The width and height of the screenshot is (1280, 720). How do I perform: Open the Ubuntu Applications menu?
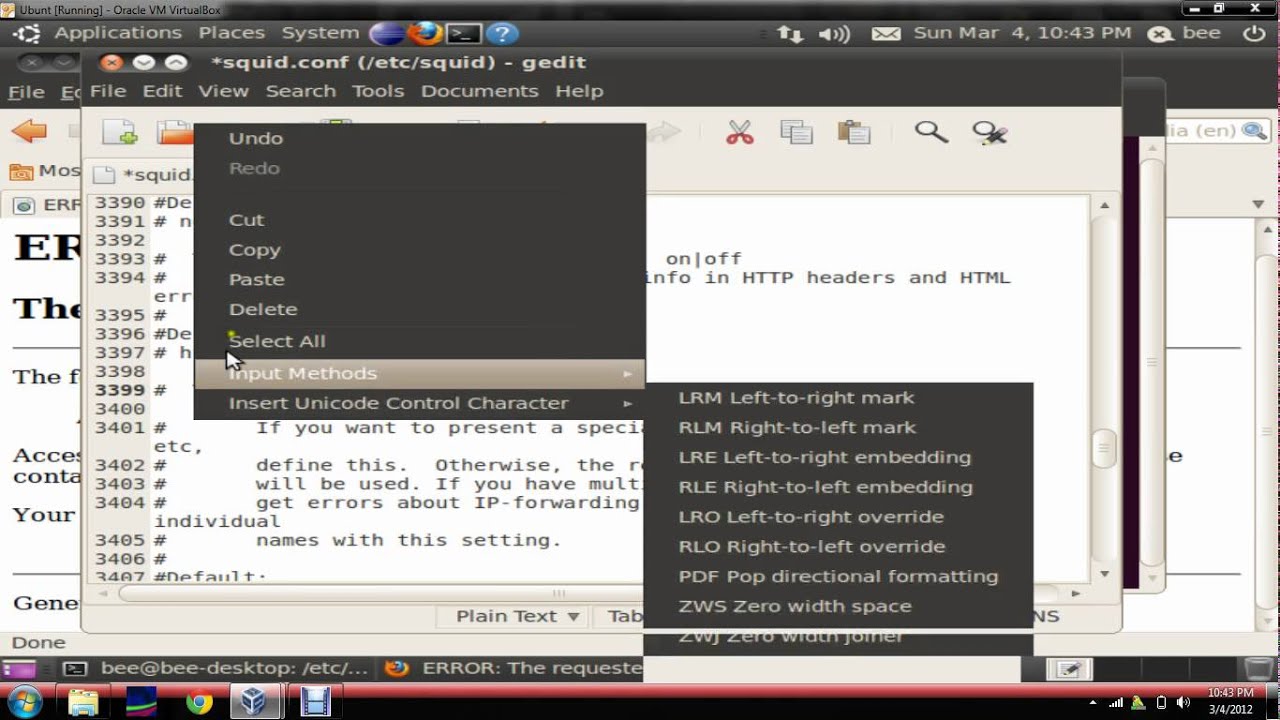118,33
